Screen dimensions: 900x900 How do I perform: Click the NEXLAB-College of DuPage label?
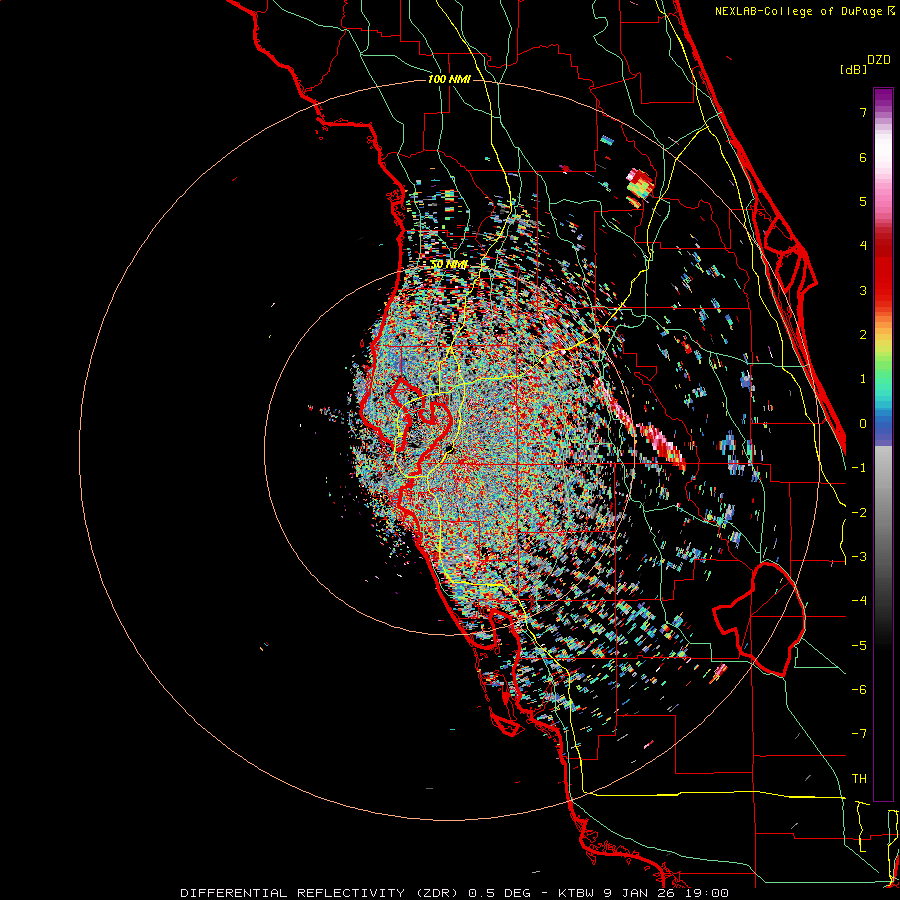pos(804,11)
